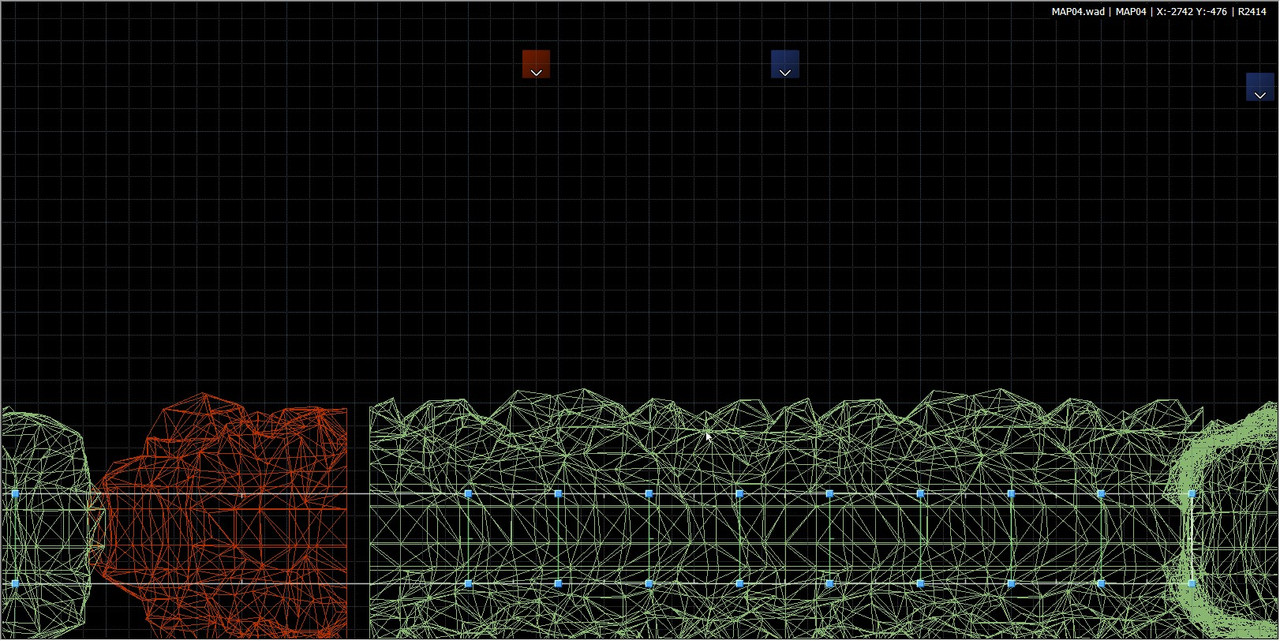Select the red thing marker
The width and height of the screenshot is (1280, 641).
click(536, 64)
